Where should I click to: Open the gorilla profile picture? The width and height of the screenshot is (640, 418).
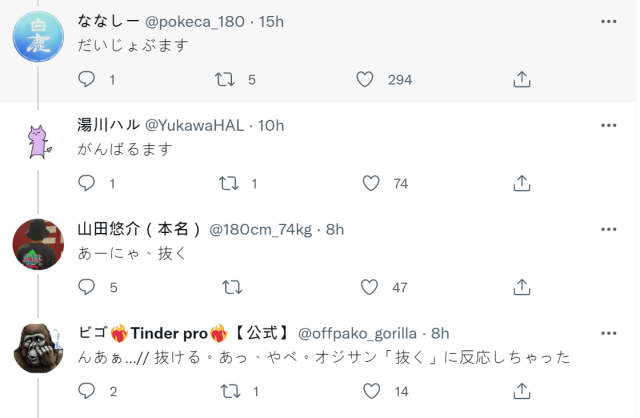point(38,349)
